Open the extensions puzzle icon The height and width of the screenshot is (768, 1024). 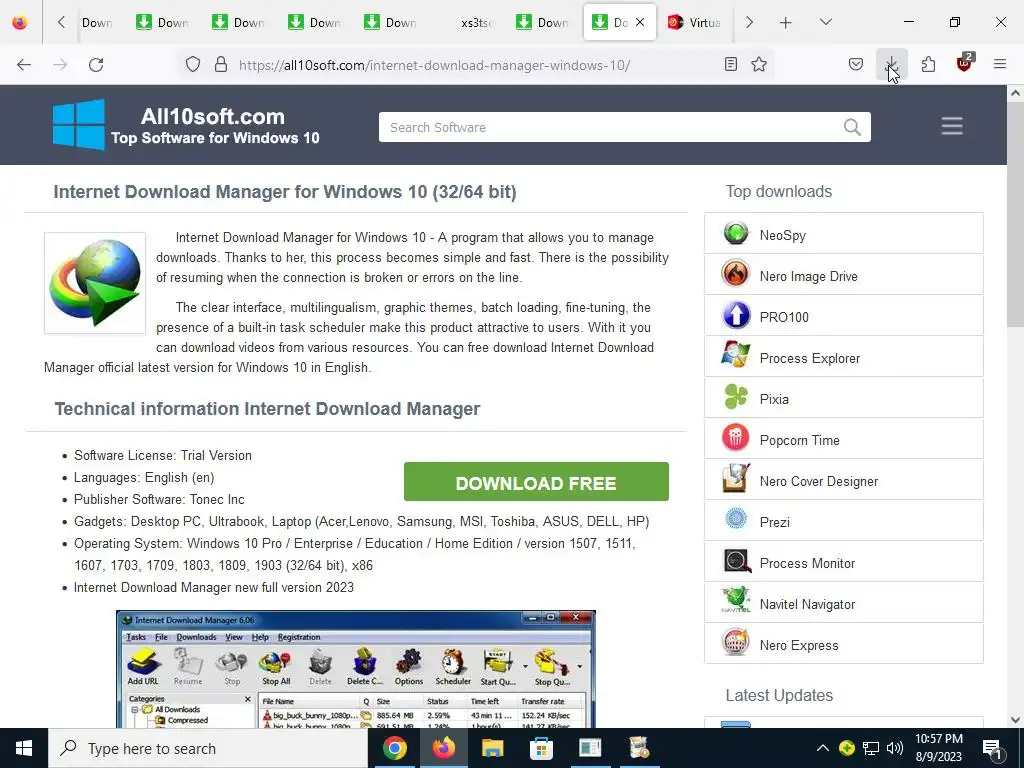tap(928, 64)
